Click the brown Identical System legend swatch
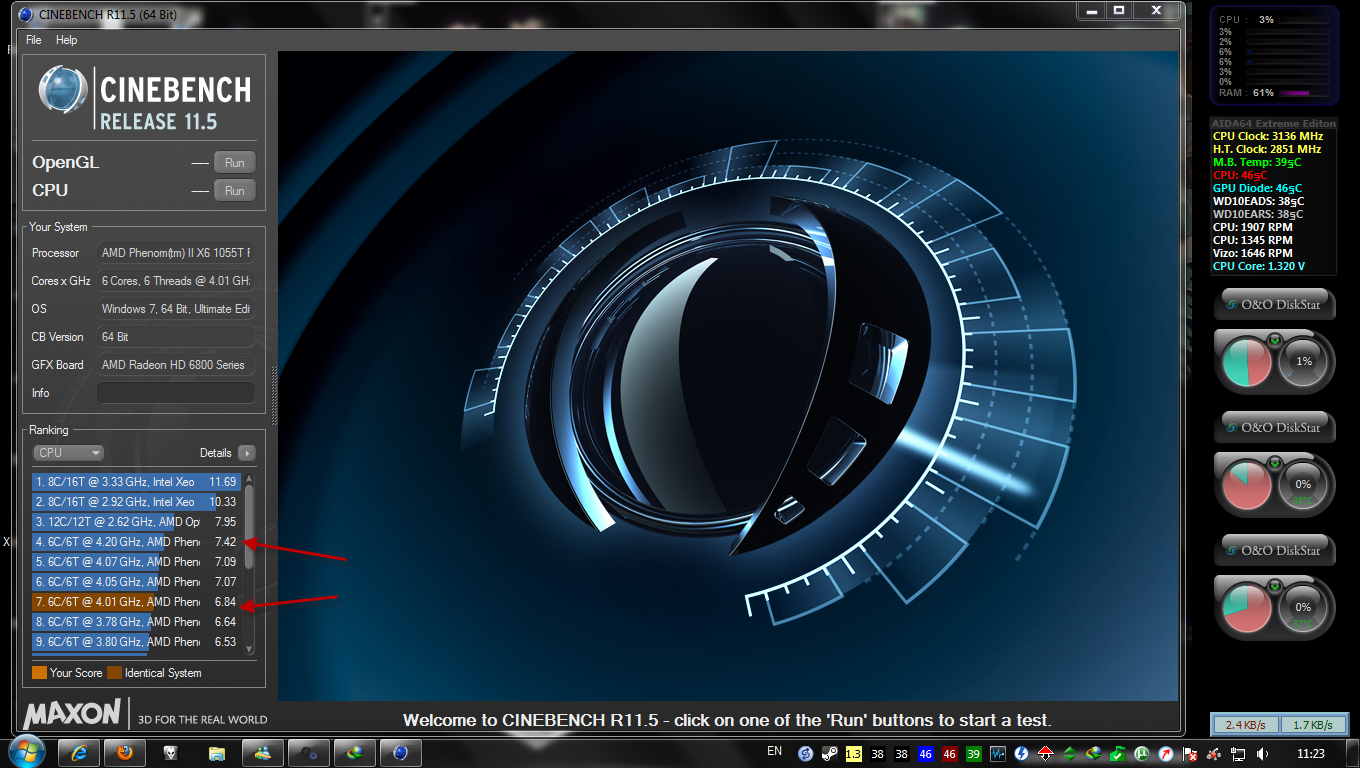This screenshot has width=1360, height=768. [114, 673]
